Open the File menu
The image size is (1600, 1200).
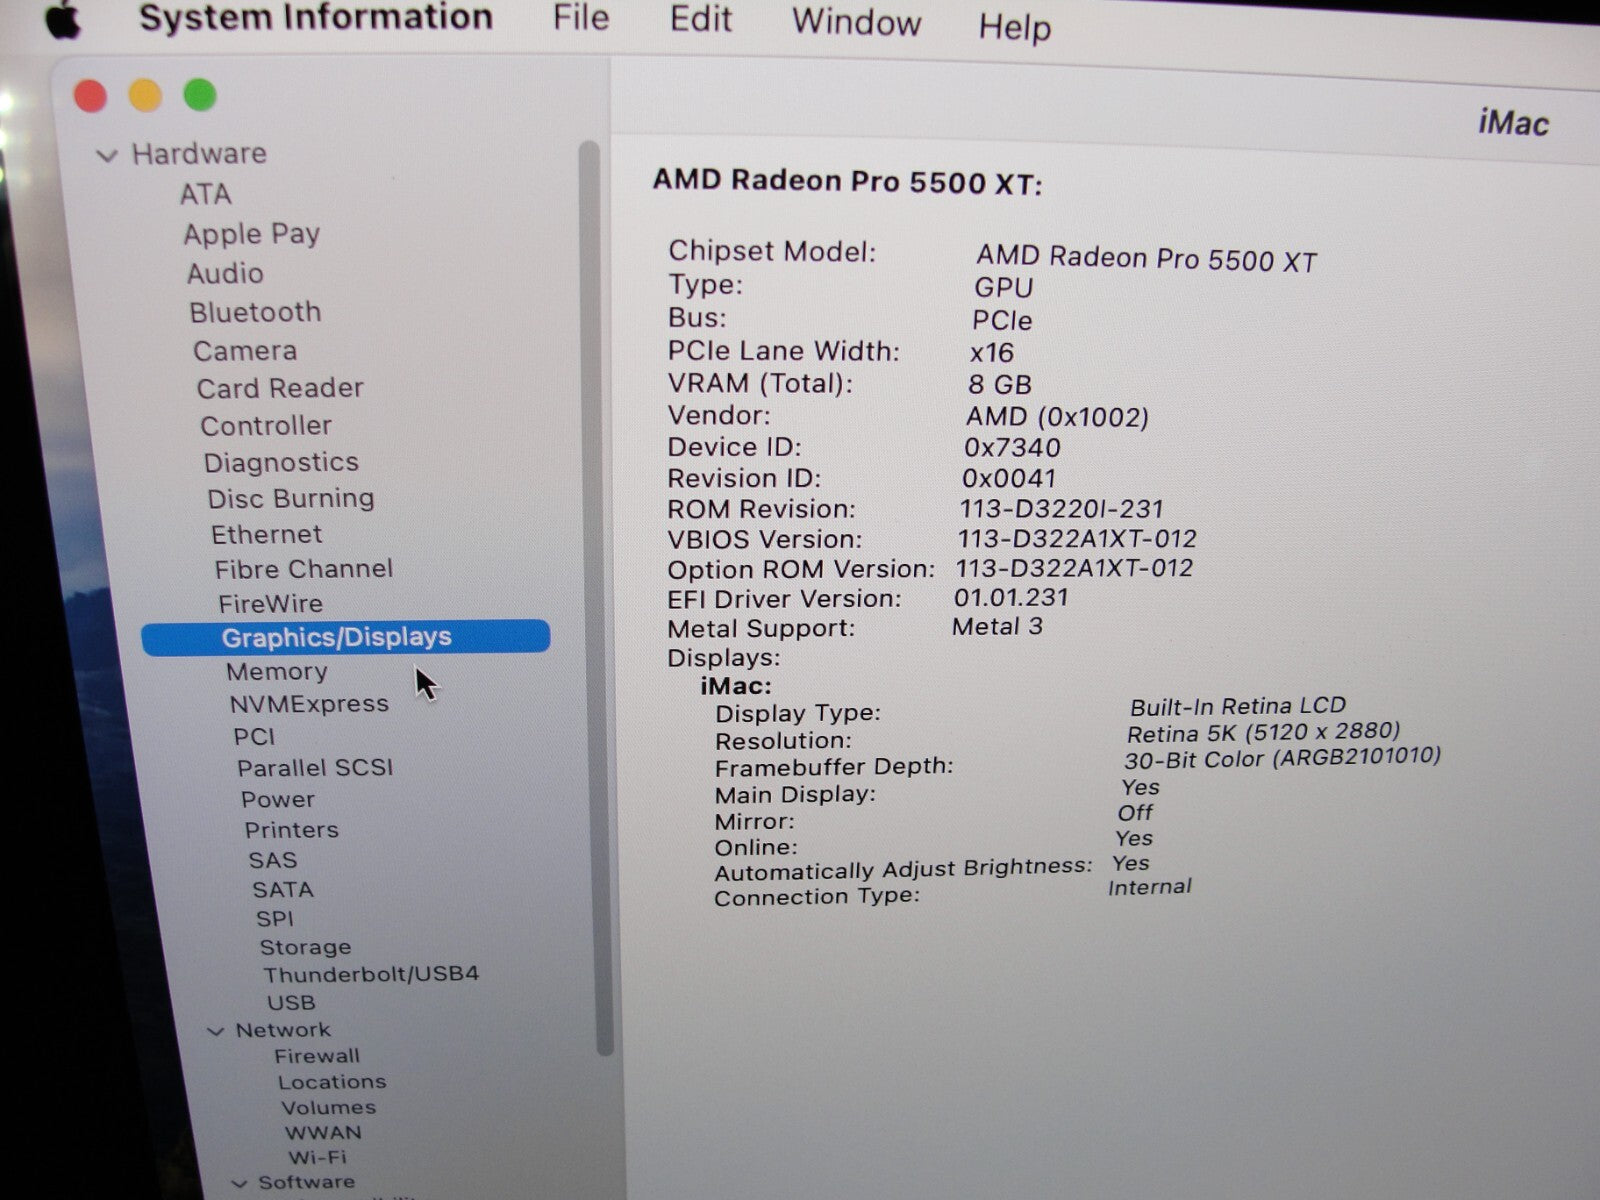tap(581, 18)
